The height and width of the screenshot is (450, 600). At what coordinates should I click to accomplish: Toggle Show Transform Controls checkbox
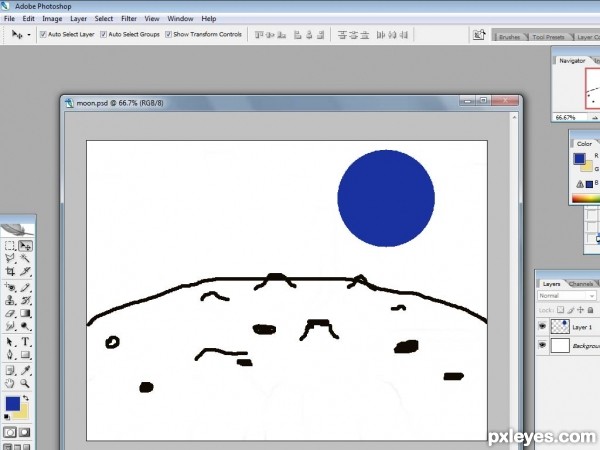pyautogui.click(x=168, y=34)
